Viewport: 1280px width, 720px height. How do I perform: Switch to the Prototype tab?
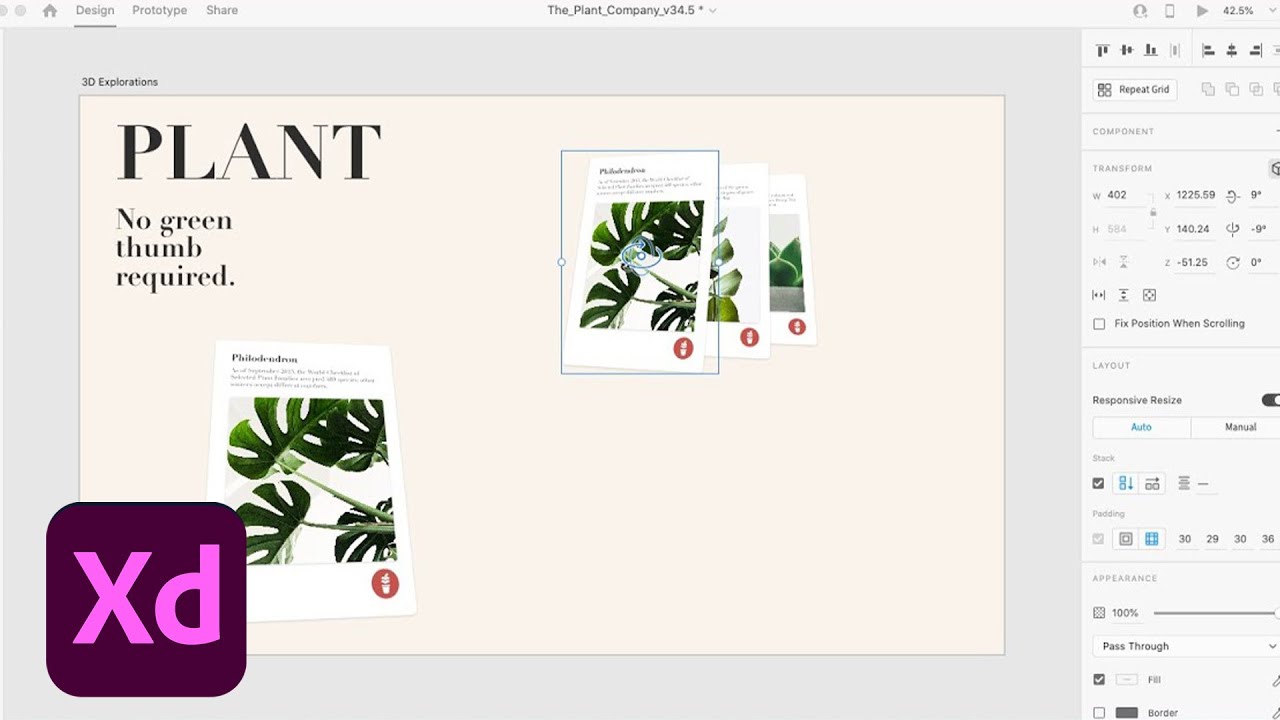click(160, 10)
